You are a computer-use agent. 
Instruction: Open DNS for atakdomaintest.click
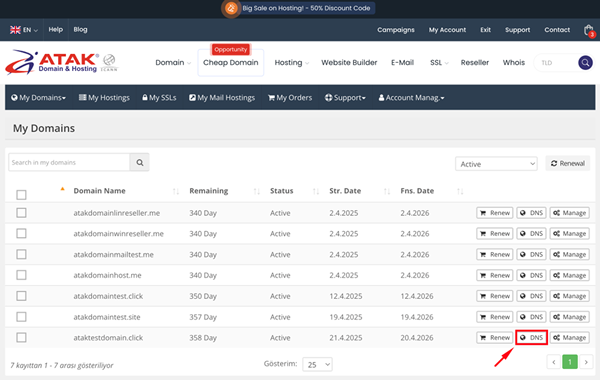point(532,296)
